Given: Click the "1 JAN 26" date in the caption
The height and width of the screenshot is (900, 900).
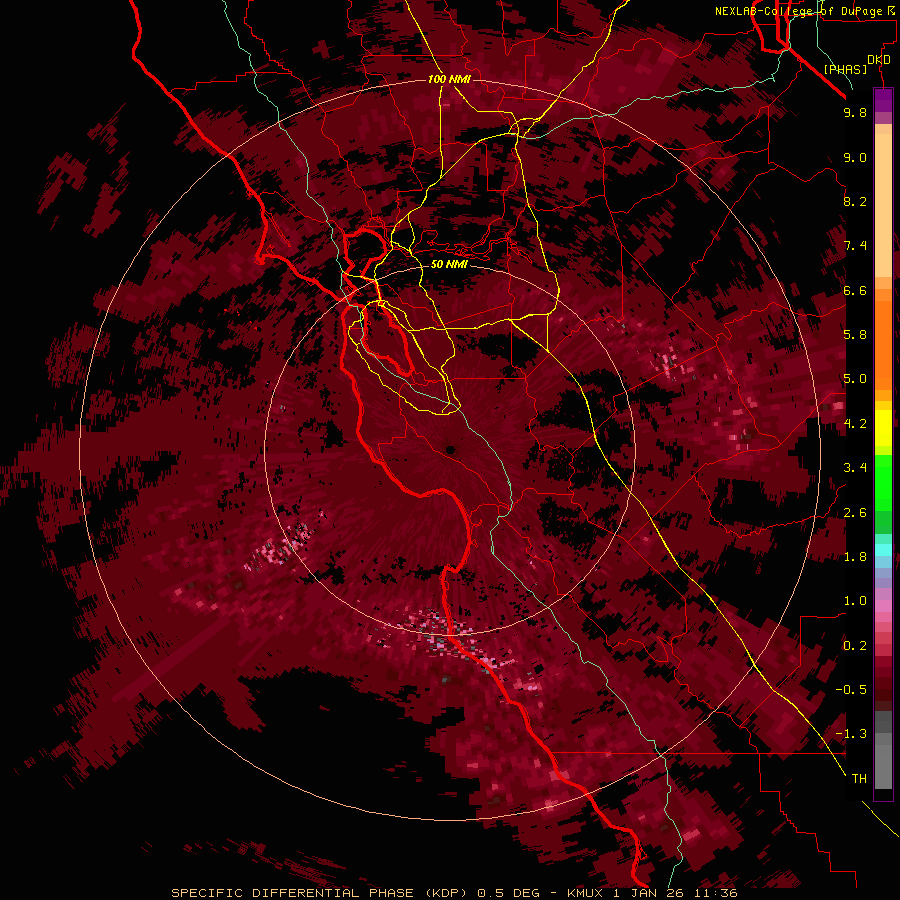Looking at the screenshot, I should click(x=649, y=893).
